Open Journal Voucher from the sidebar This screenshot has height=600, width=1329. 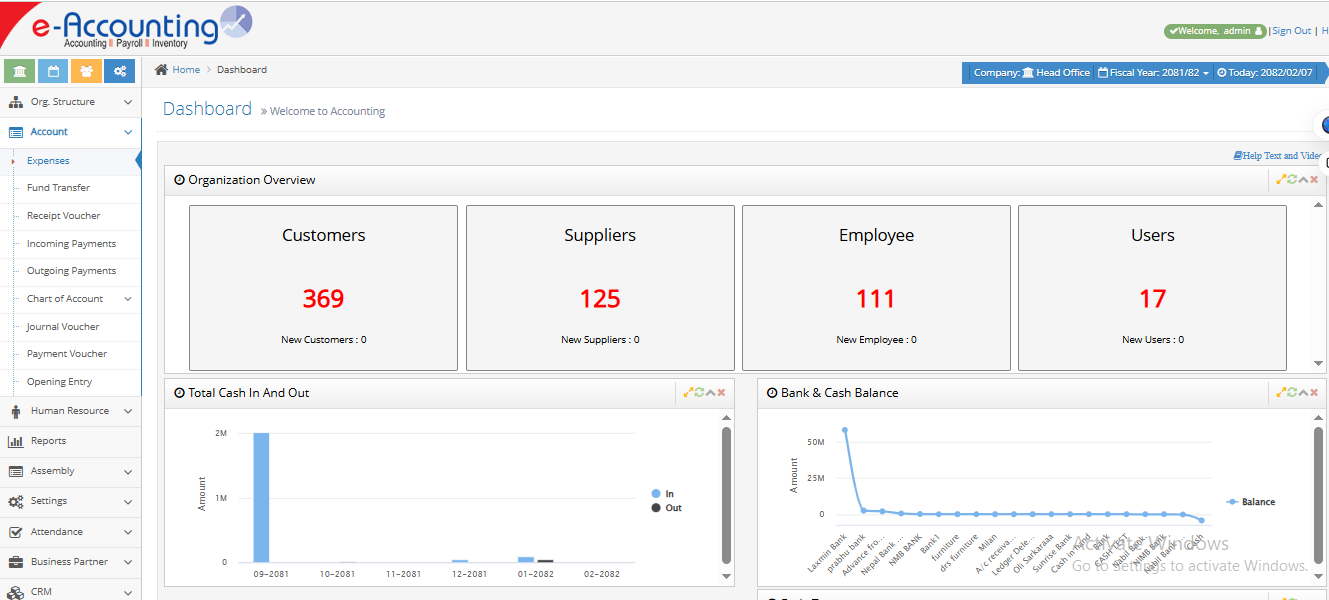63,327
